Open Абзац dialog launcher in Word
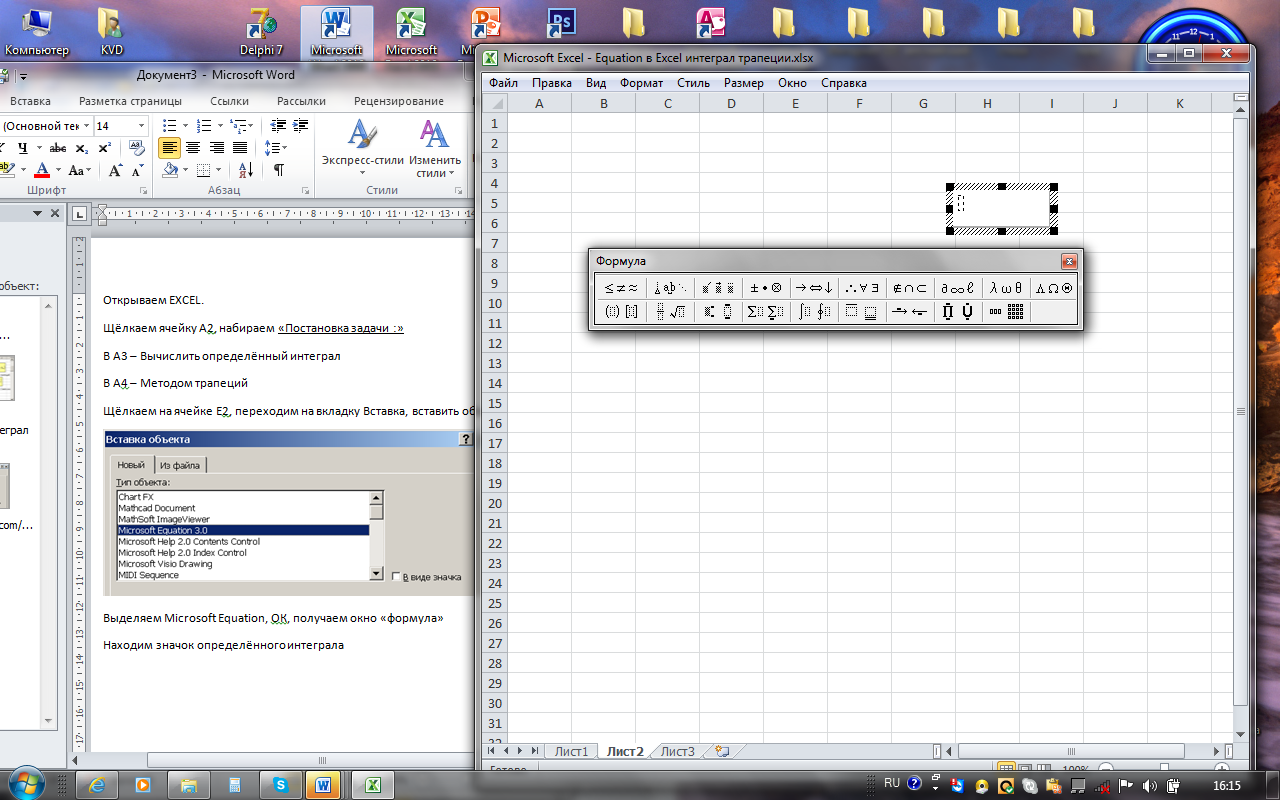1280x800 pixels. [303, 191]
